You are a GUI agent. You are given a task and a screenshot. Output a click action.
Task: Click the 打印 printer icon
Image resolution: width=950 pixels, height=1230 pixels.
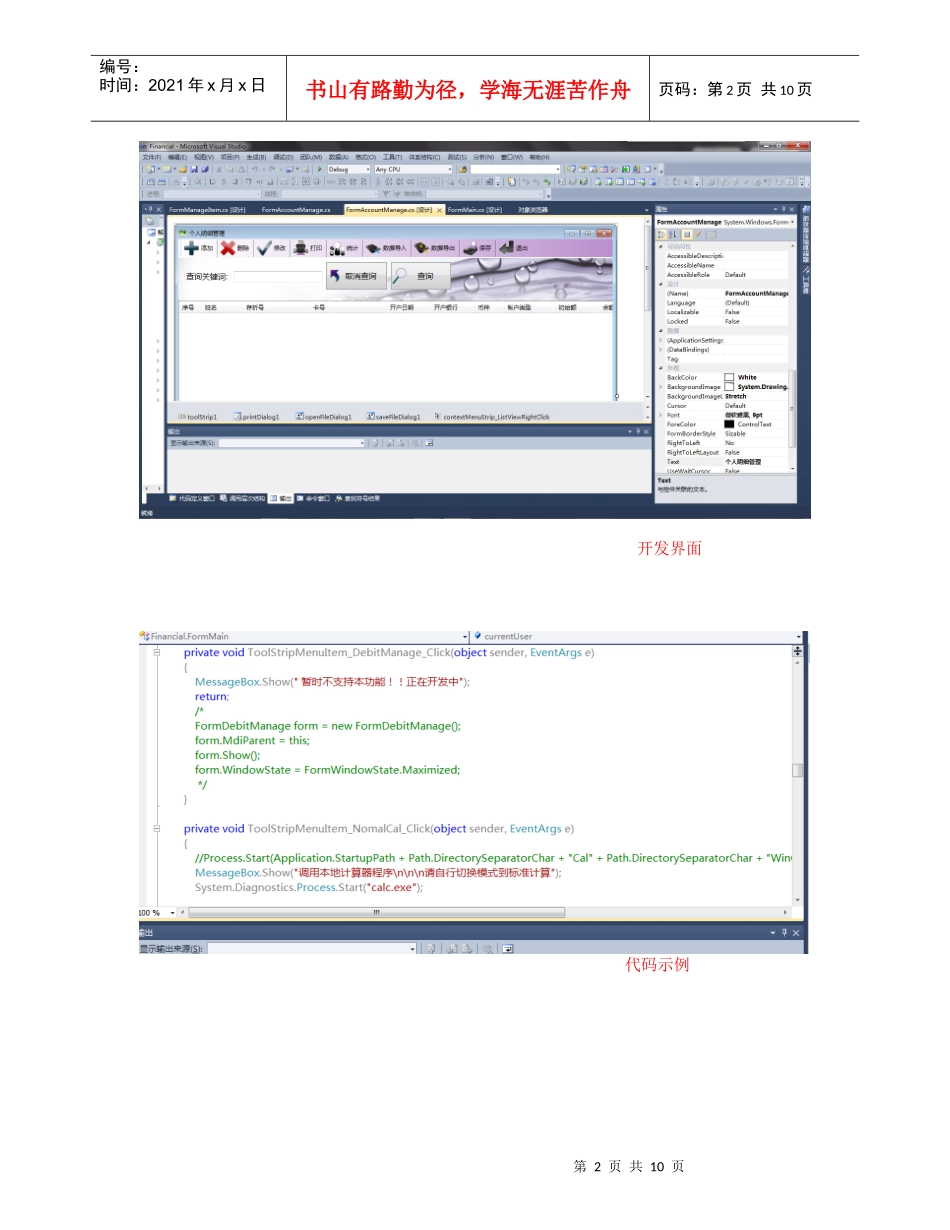(300, 247)
